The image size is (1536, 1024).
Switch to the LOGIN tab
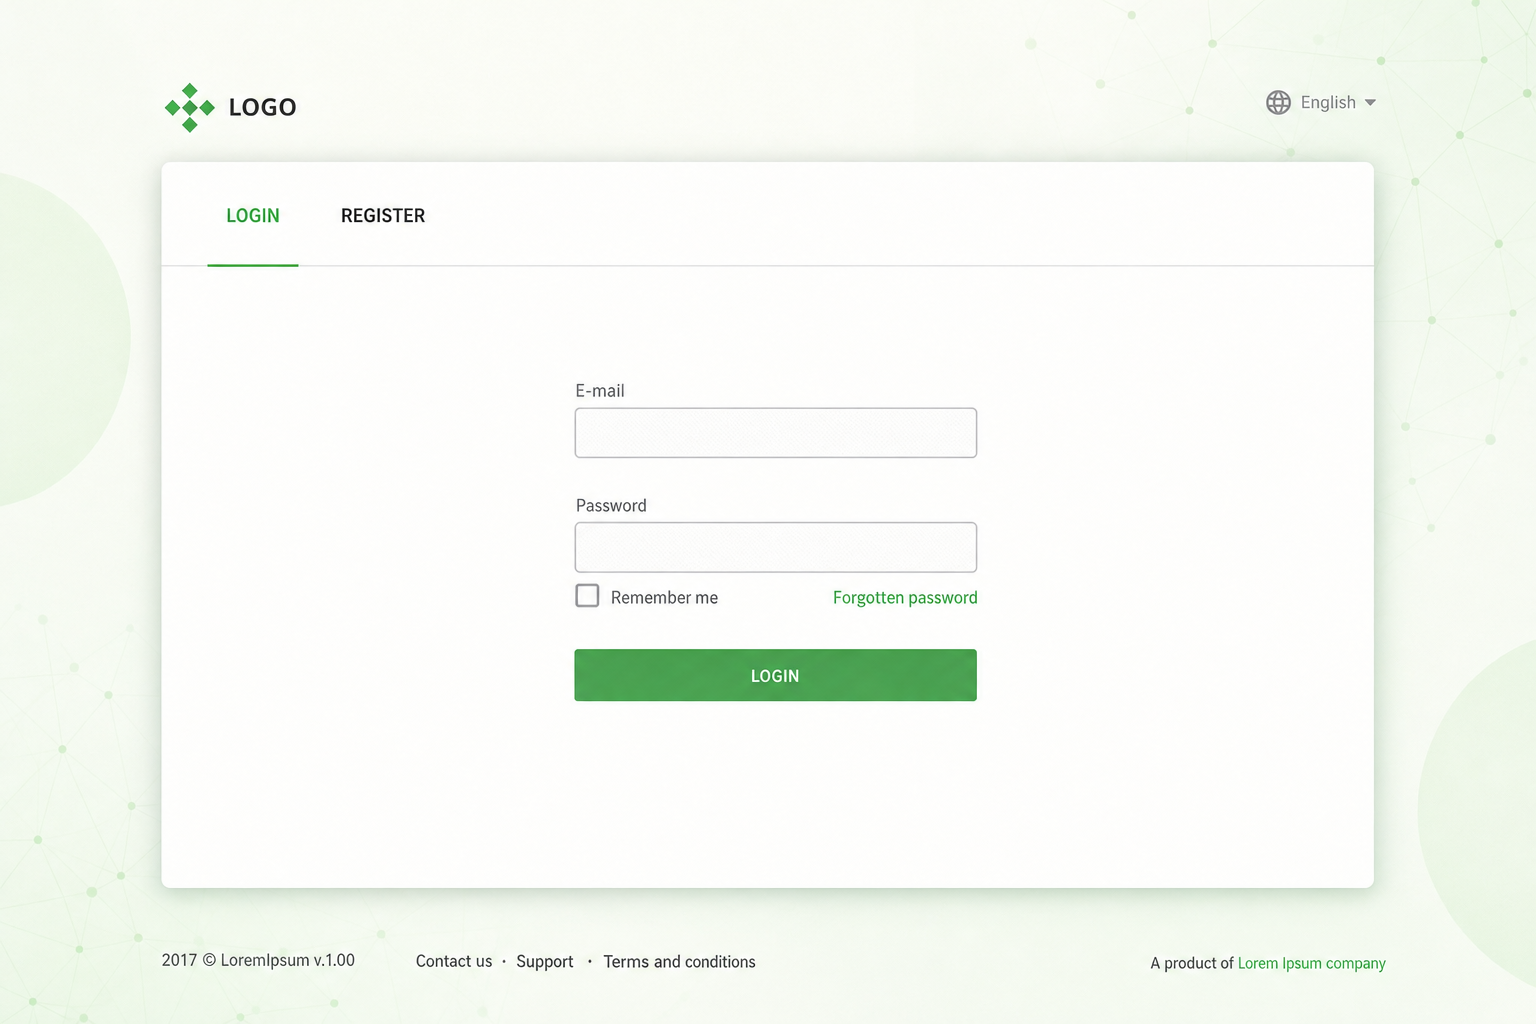coord(253,216)
